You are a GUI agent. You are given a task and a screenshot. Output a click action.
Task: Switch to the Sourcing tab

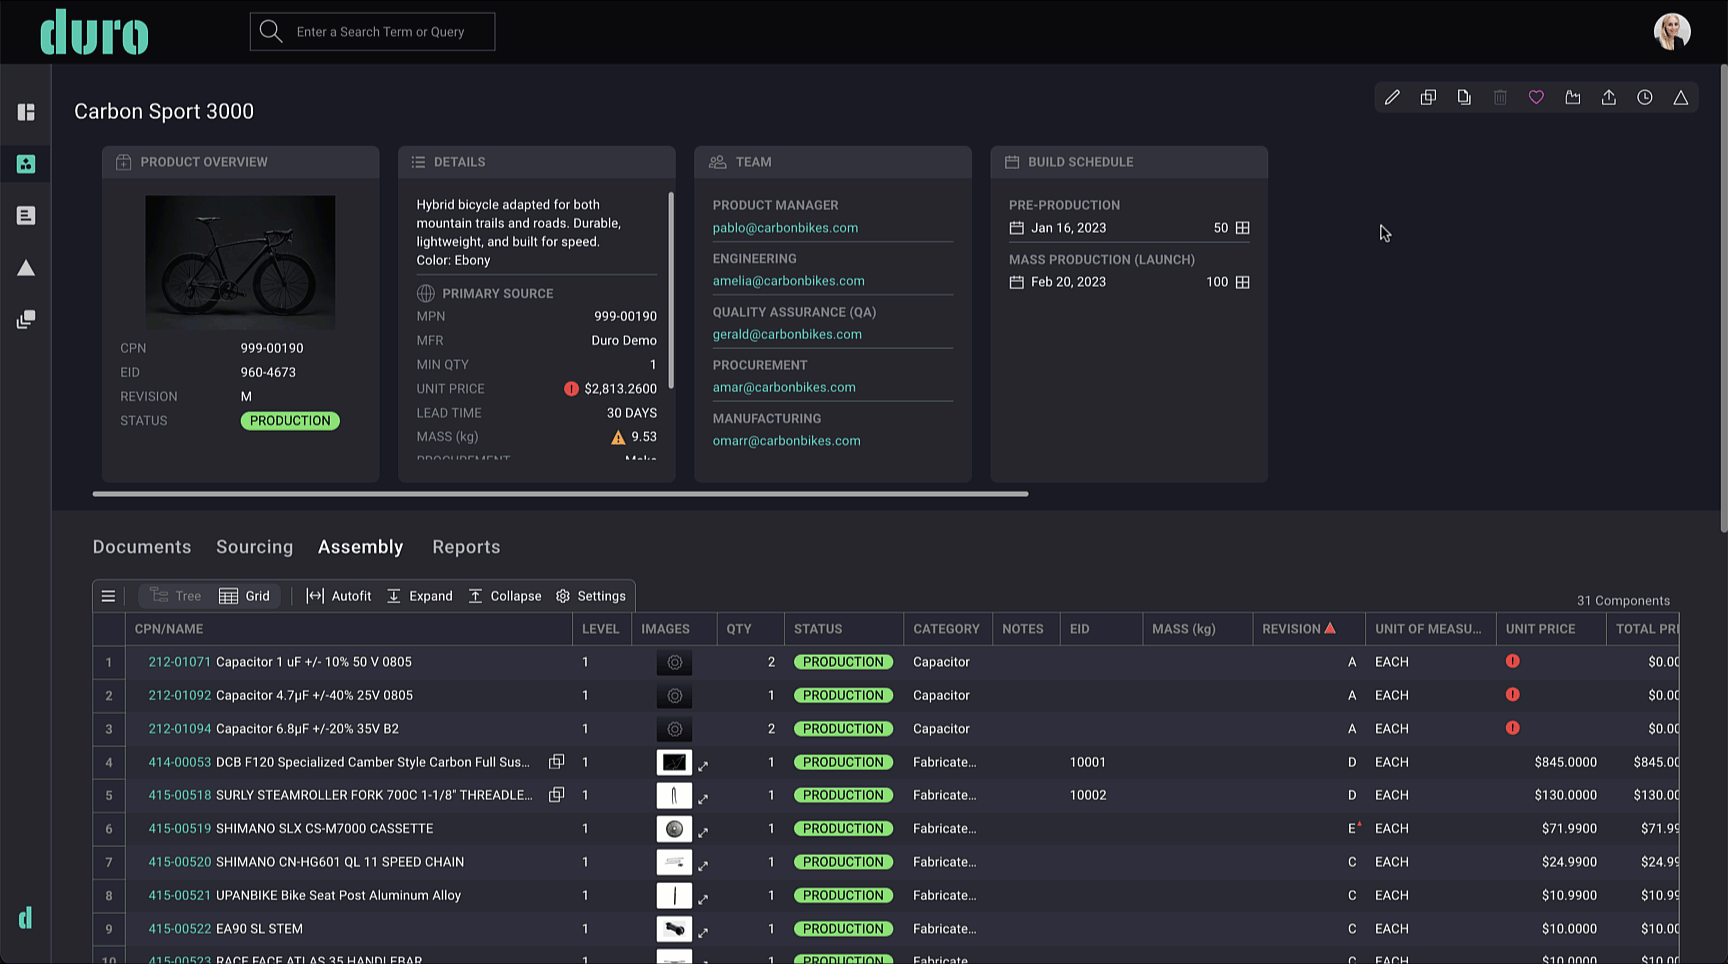point(254,547)
